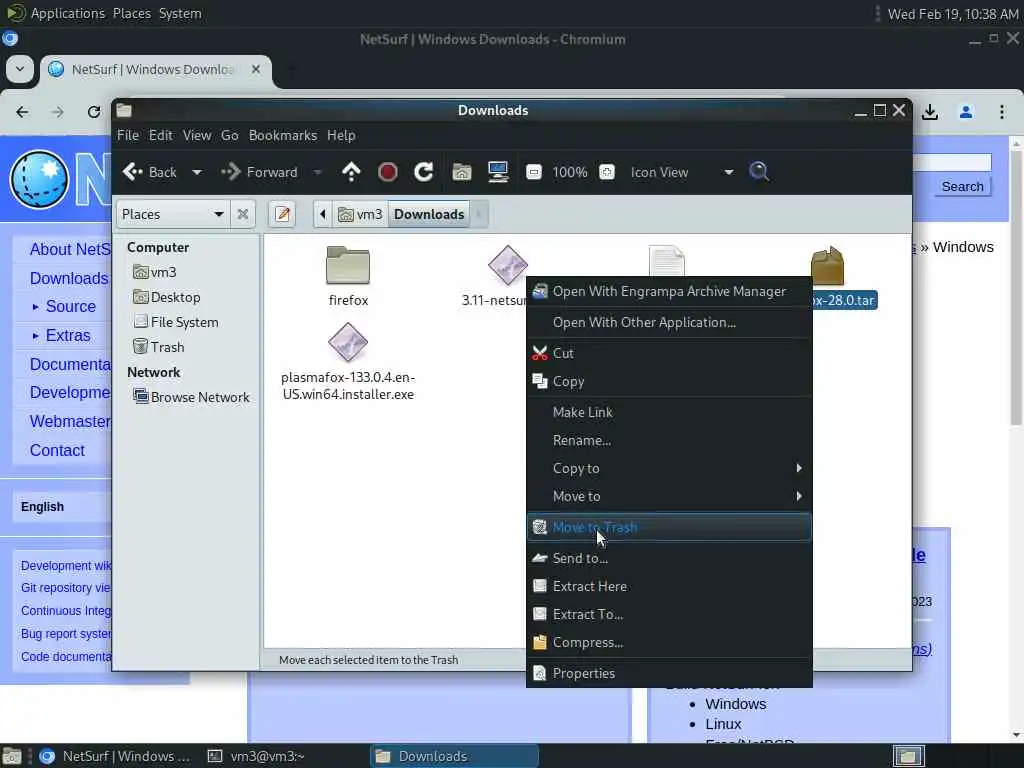1024x768 pixels.
Task: Open the Back history dropdown arrow
Action: tap(197, 172)
